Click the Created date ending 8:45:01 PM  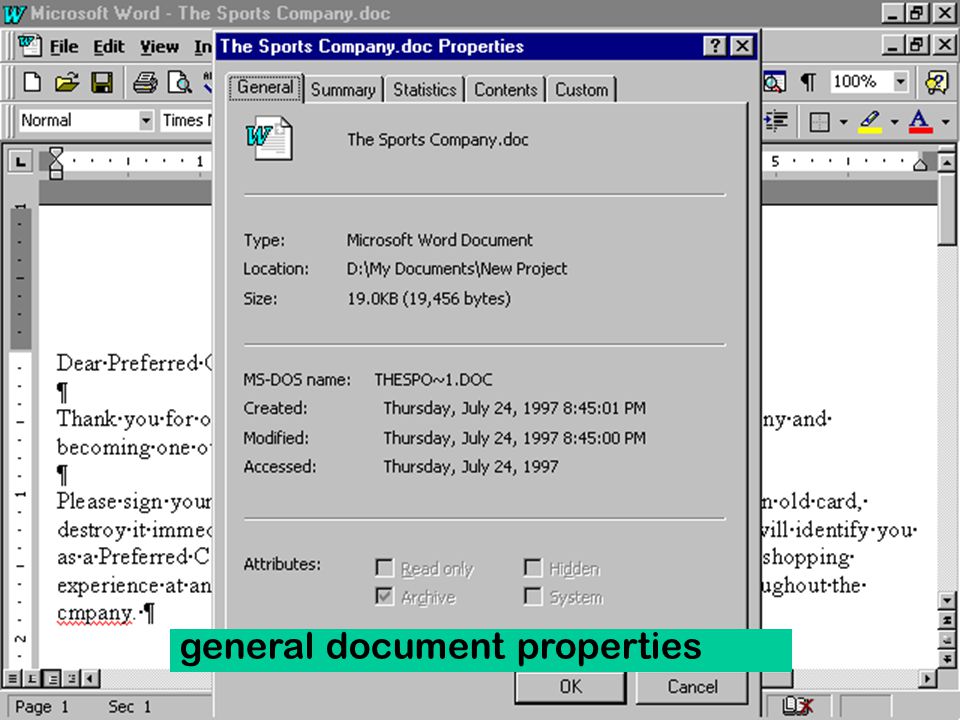click(x=514, y=408)
